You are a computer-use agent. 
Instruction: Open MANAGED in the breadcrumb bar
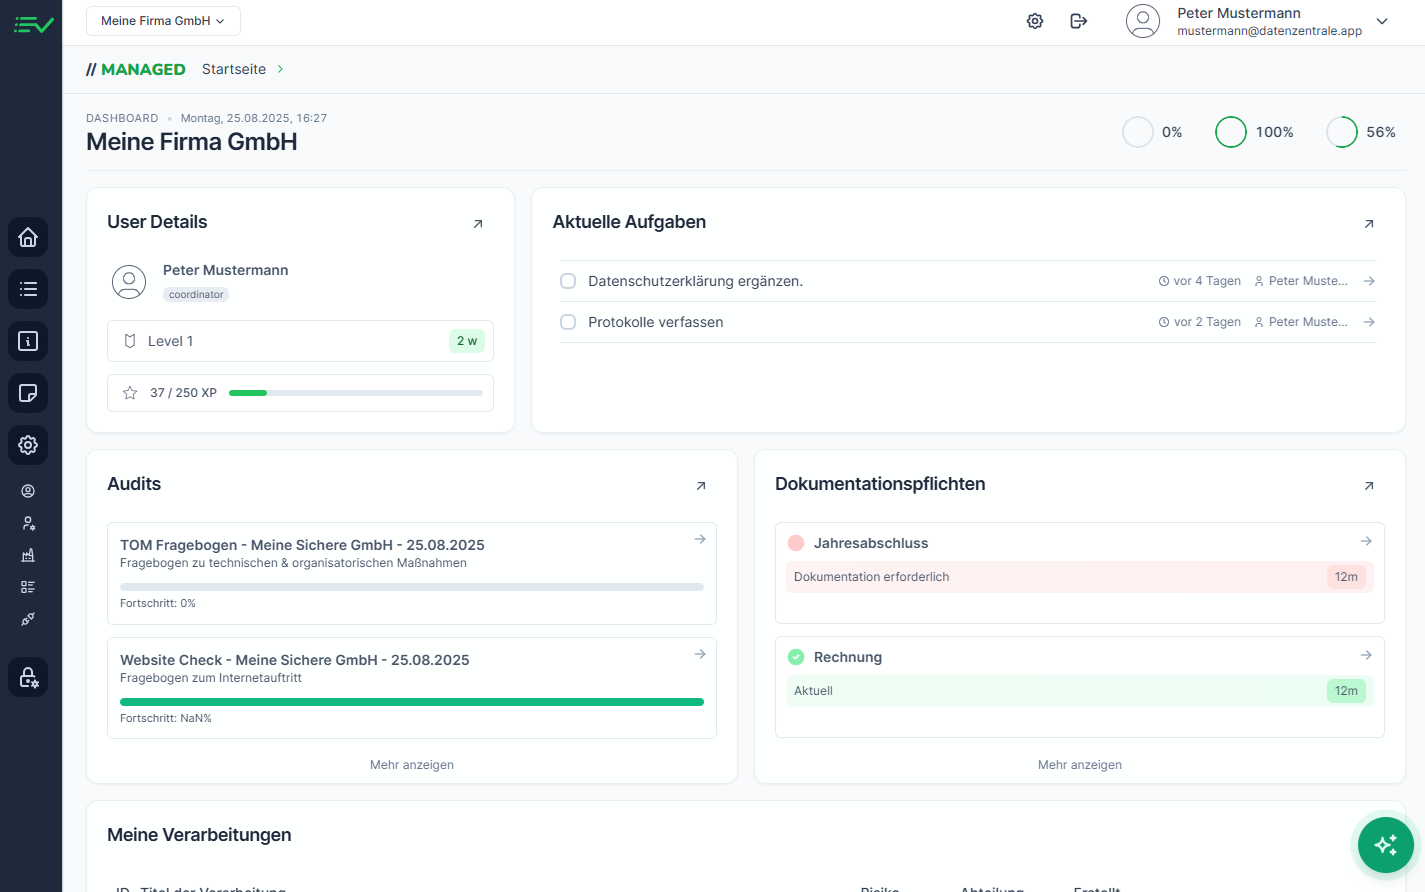click(136, 69)
